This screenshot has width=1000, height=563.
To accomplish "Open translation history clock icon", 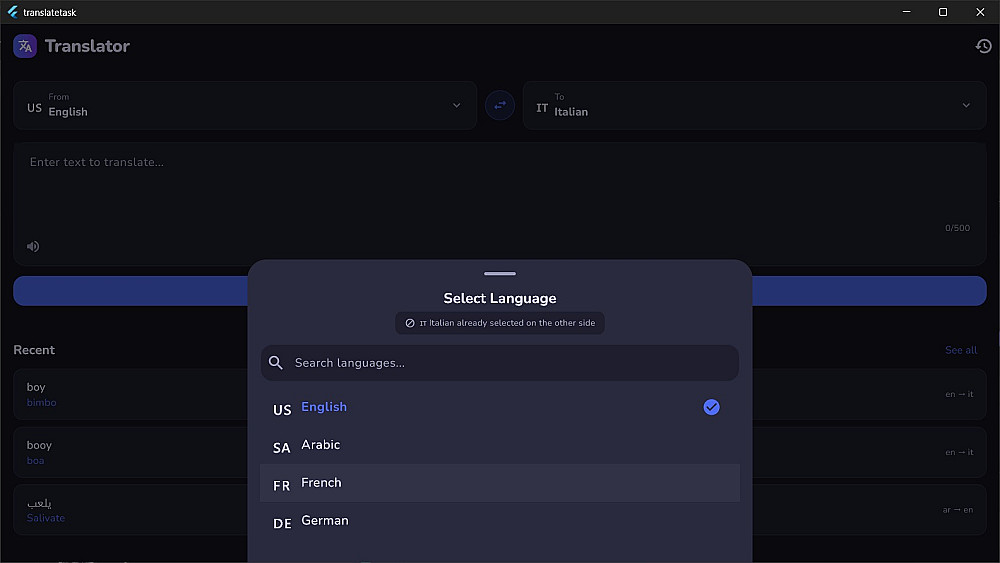I will tap(983, 46).
